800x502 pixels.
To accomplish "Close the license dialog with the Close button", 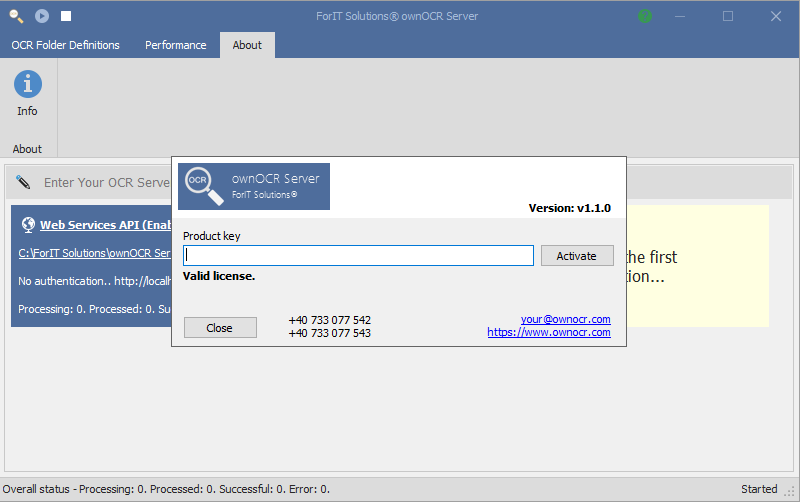I will (x=220, y=328).
